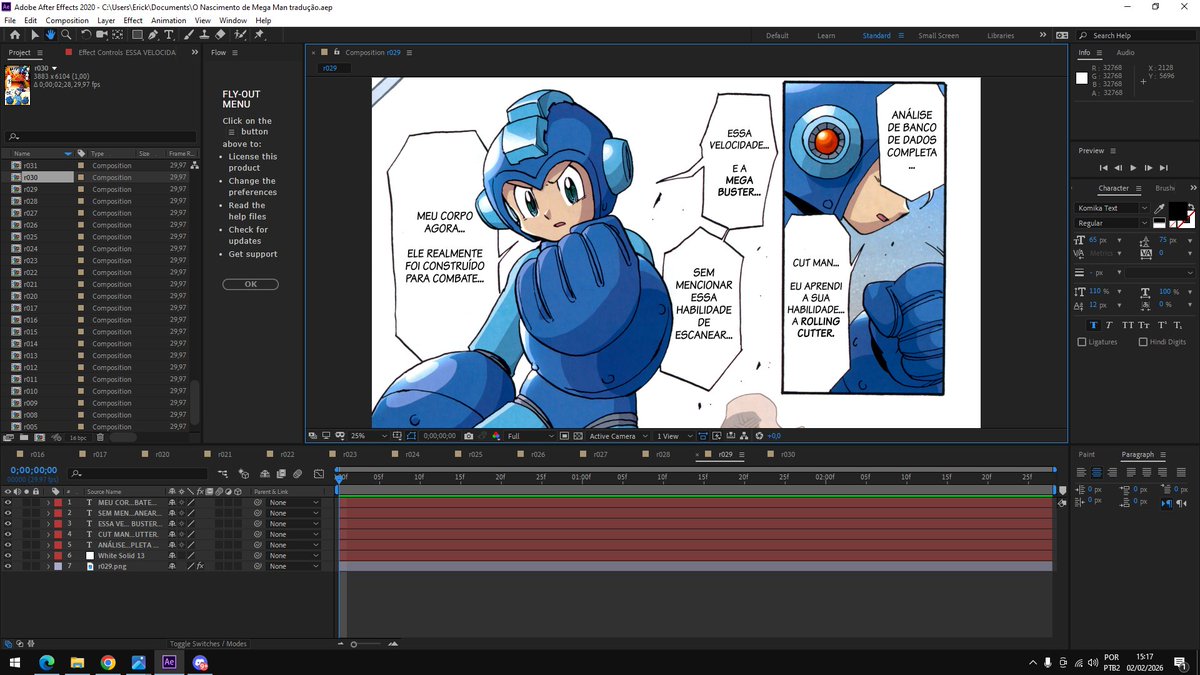Screen dimensions: 1200x675
Task: Switch to the Libraries workspace
Action: coord(1000,35)
